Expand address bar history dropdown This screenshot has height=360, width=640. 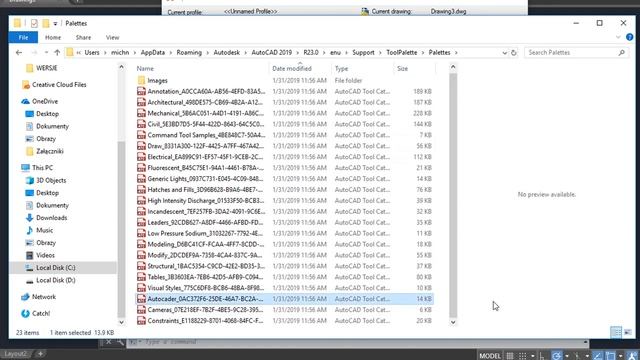(x=504, y=53)
